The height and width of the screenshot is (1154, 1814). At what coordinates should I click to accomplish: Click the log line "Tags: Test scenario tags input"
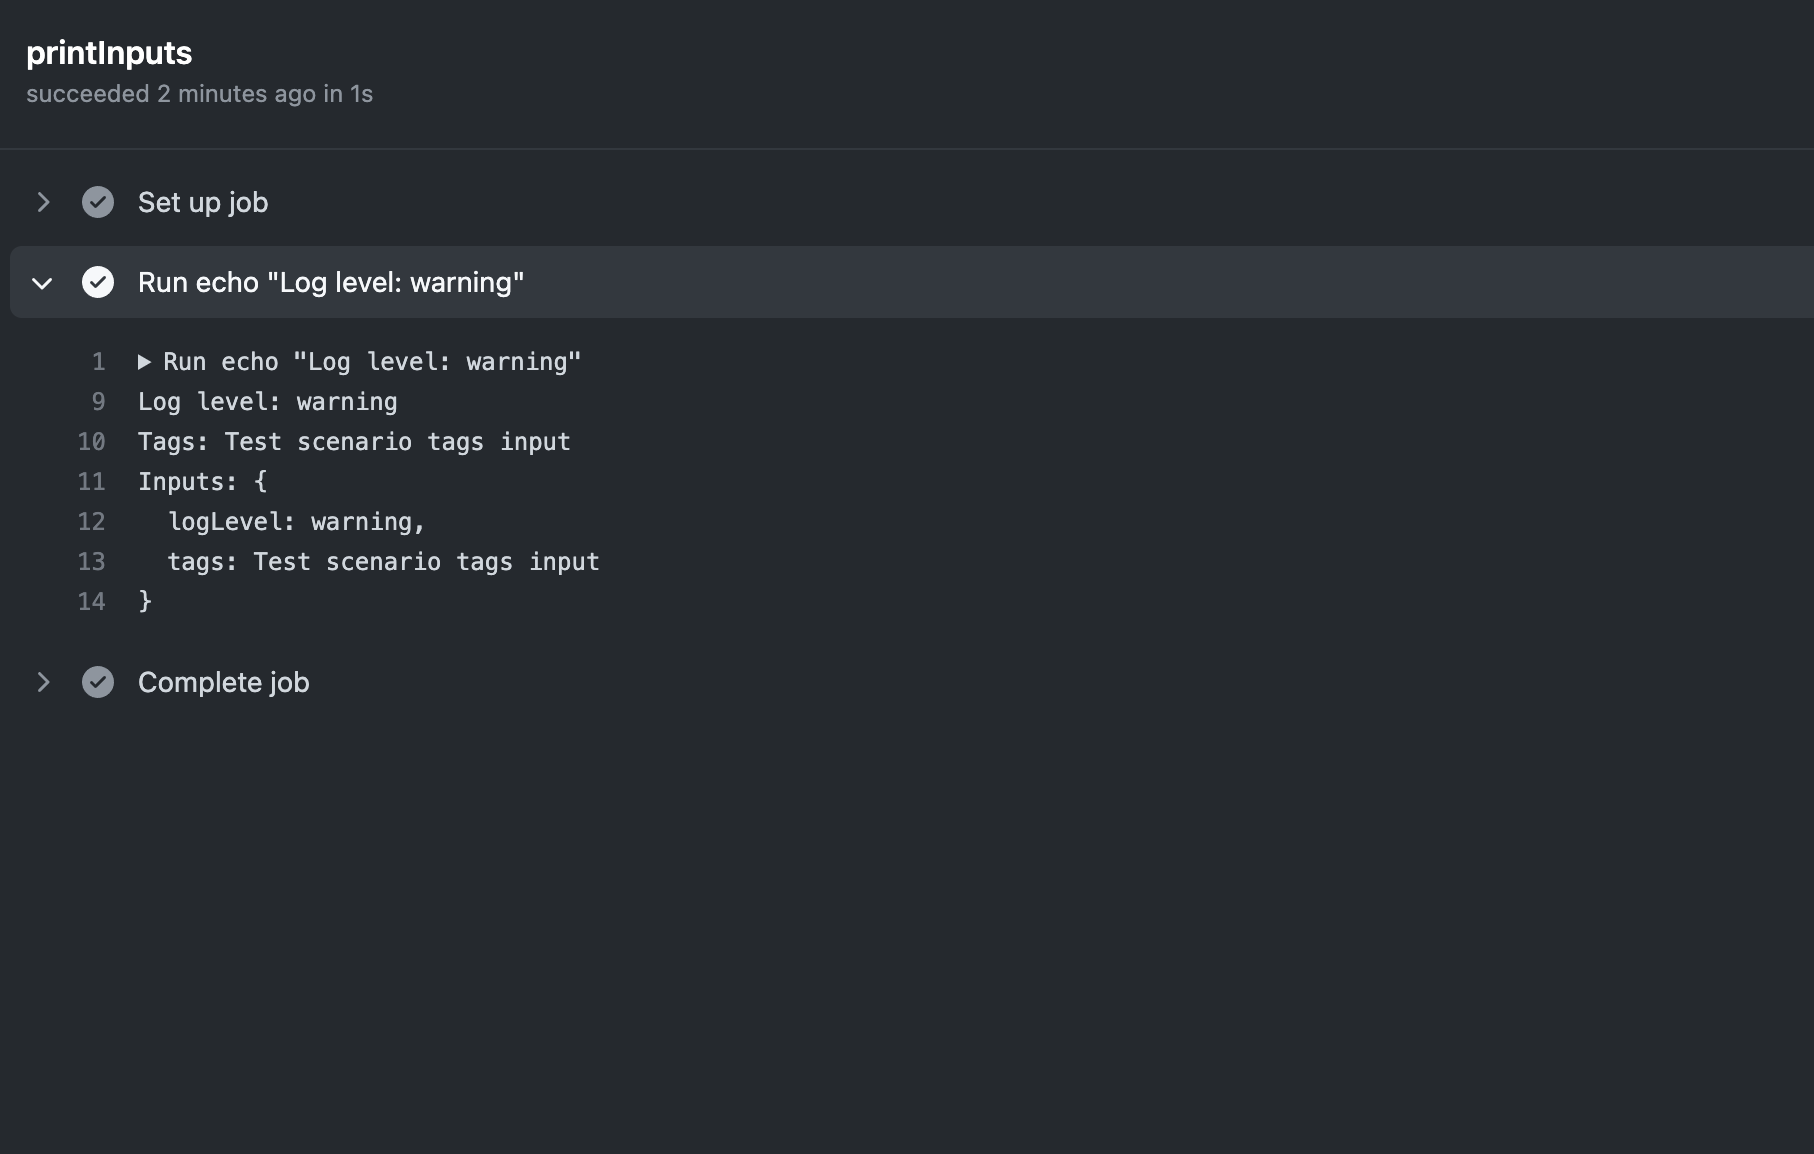coord(354,442)
